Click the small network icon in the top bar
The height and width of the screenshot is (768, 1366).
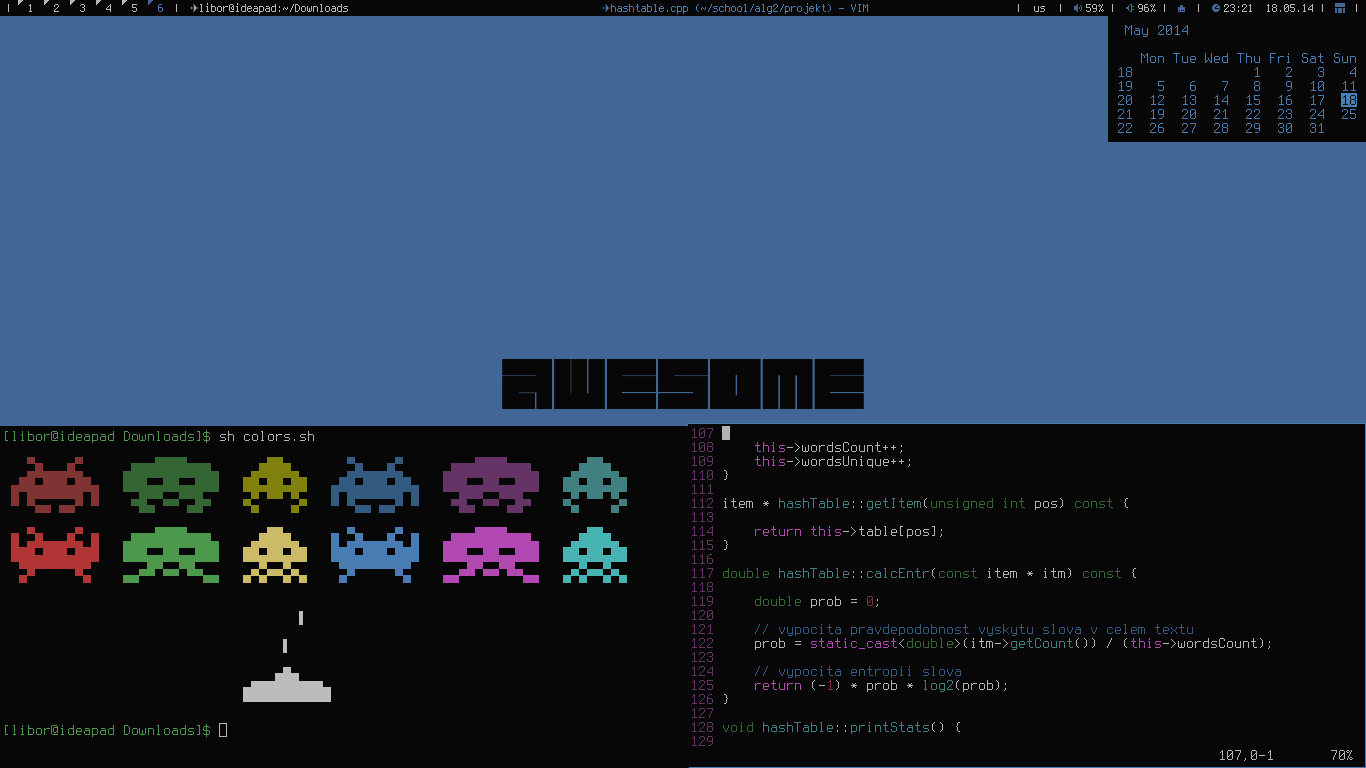tap(1182, 8)
